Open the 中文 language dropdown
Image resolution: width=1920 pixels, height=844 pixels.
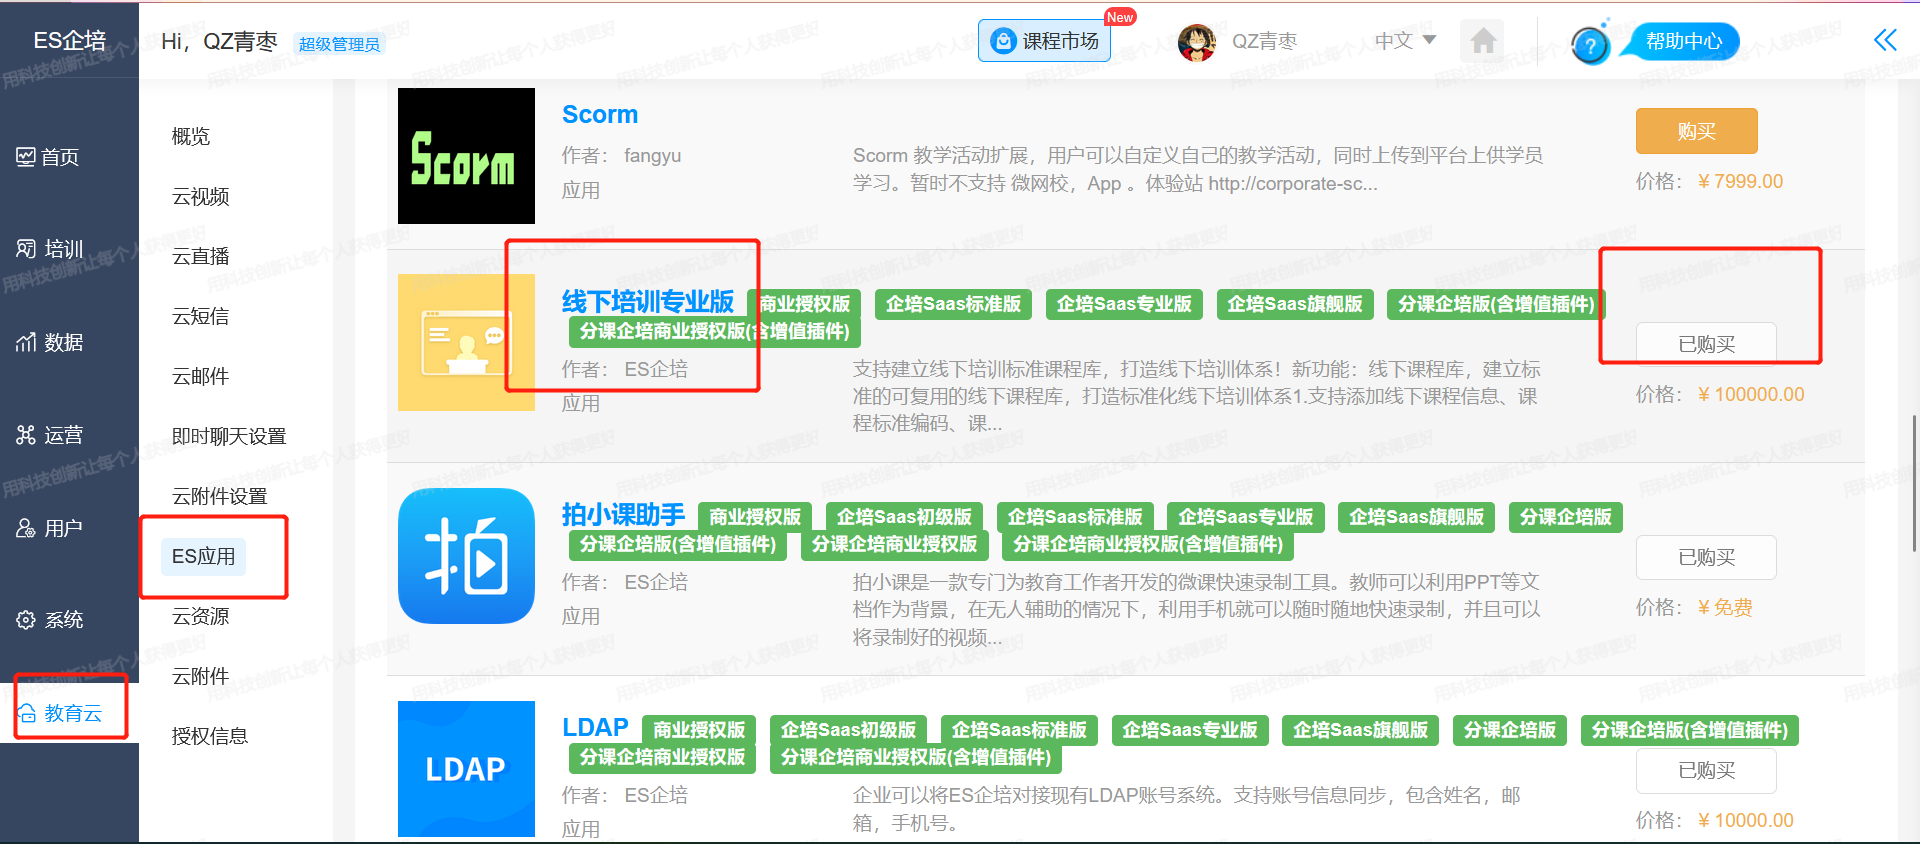point(1405,41)
